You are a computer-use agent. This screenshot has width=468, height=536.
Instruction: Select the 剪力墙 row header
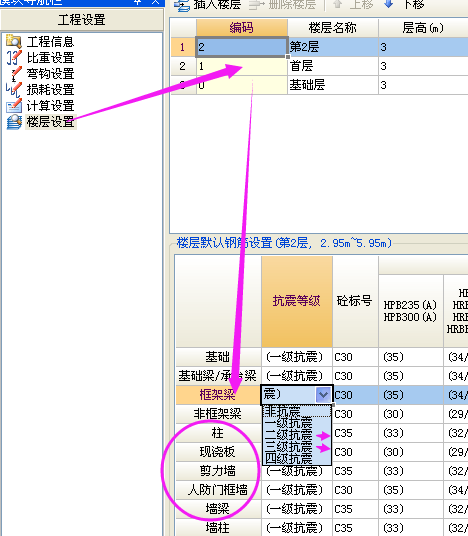point(218,471)
